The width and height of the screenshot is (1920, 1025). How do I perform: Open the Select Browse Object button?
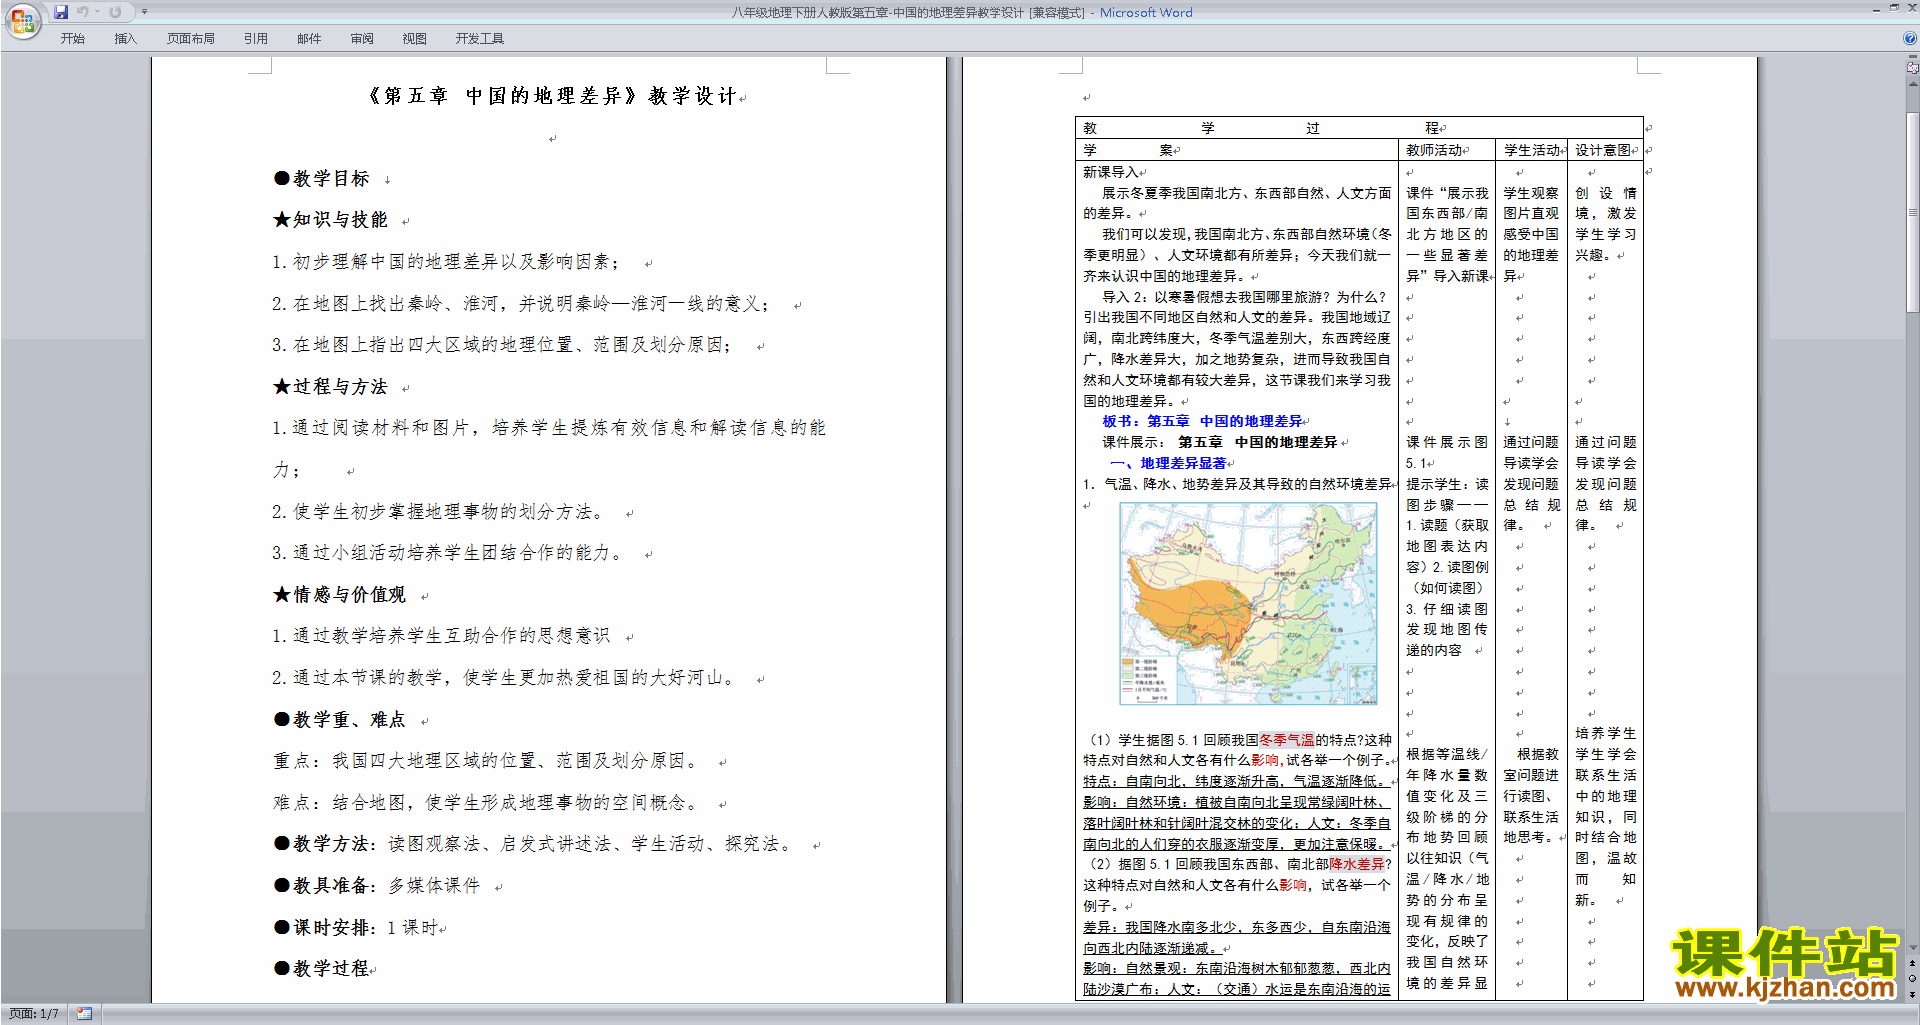(1912, 978)
